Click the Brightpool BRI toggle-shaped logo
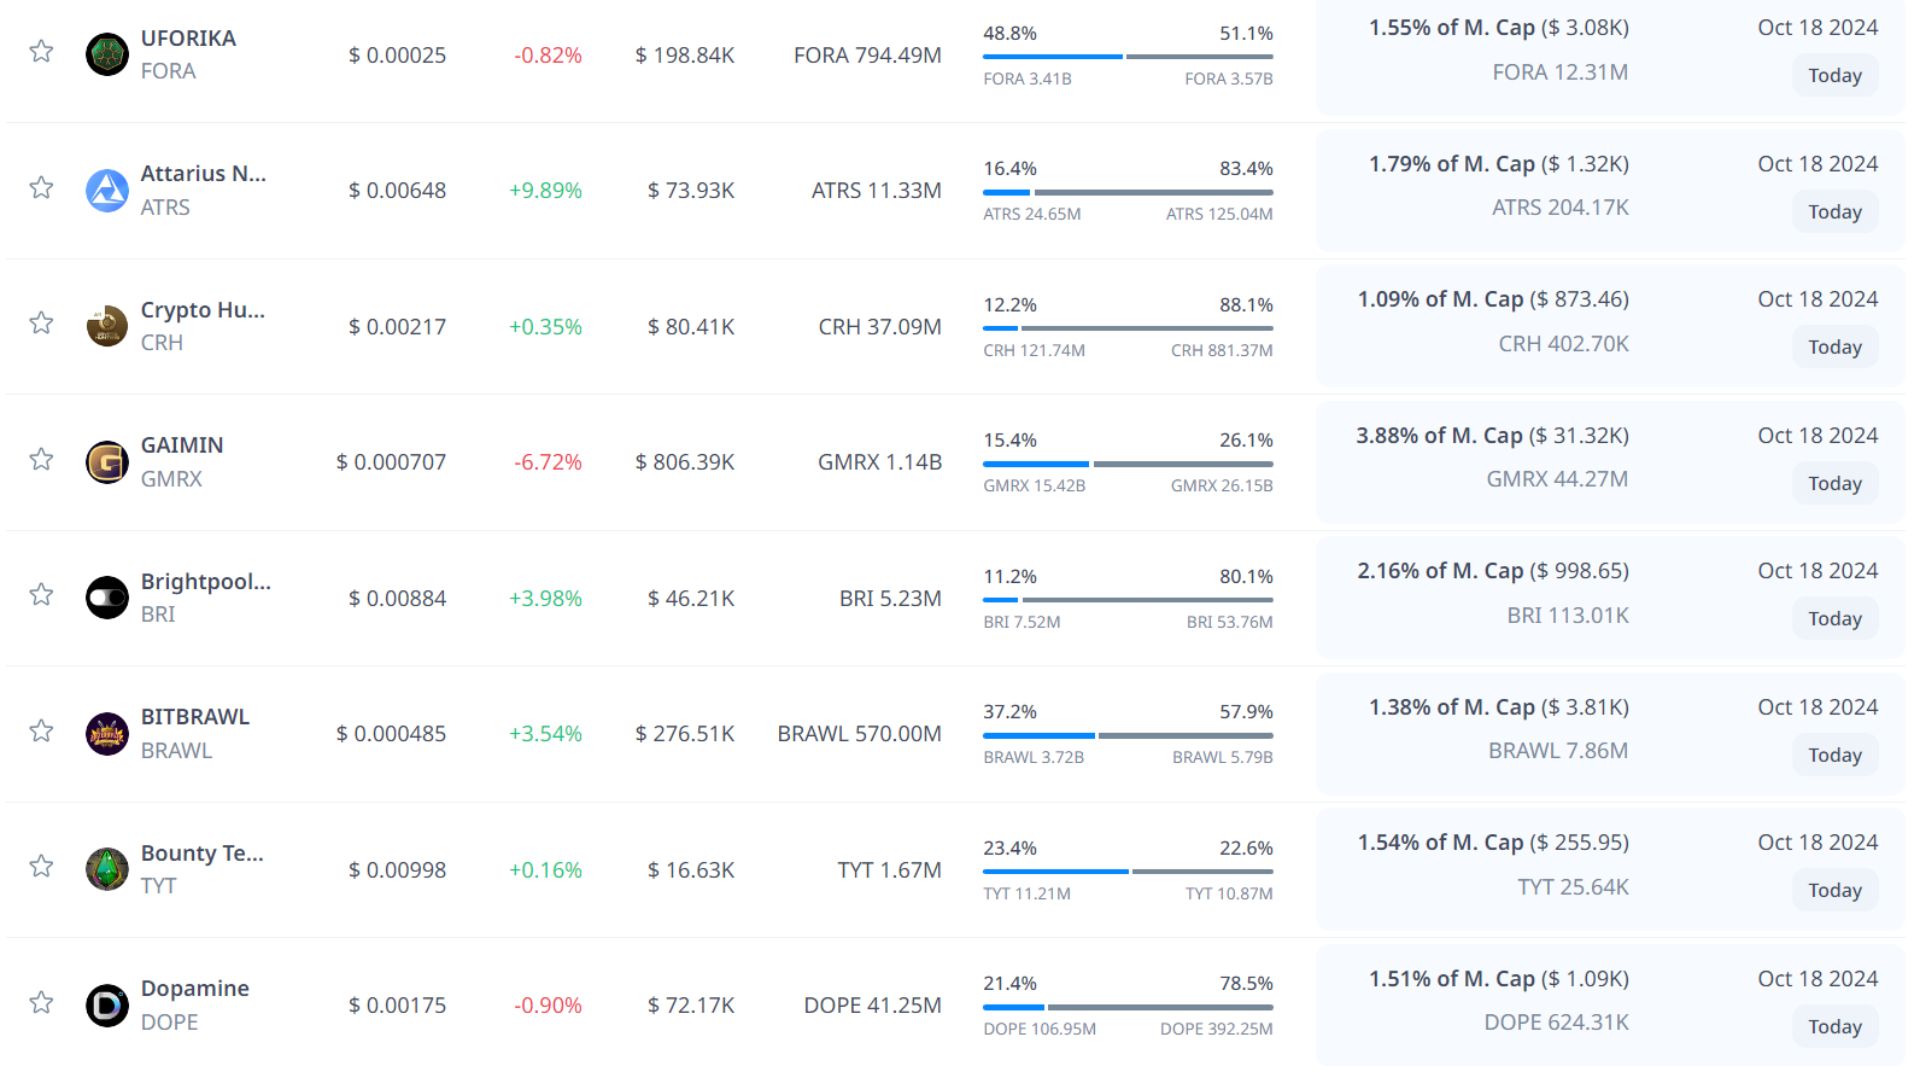 (x=107, y=598)
